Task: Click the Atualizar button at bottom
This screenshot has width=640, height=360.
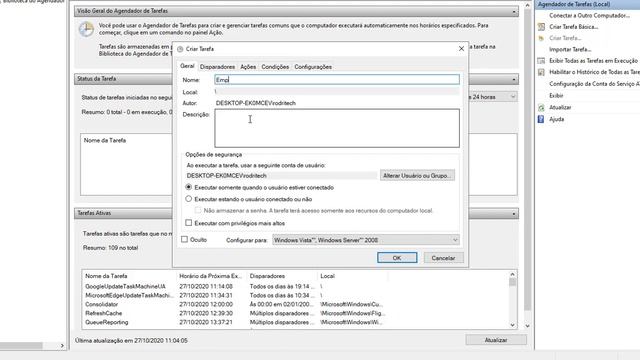Action: pos(496,340)
